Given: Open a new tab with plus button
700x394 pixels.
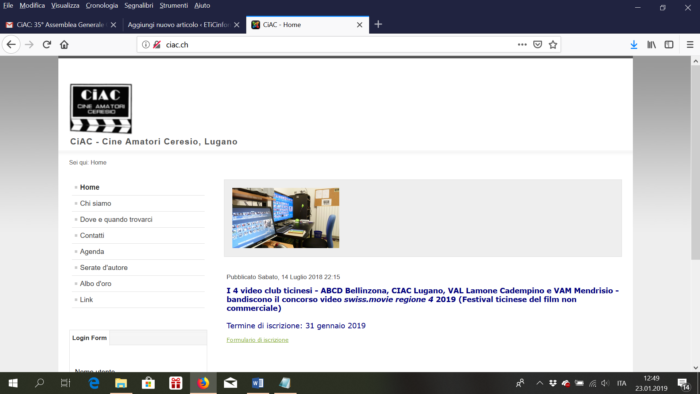Looking at the screenshot, I should tap(378, 25).
